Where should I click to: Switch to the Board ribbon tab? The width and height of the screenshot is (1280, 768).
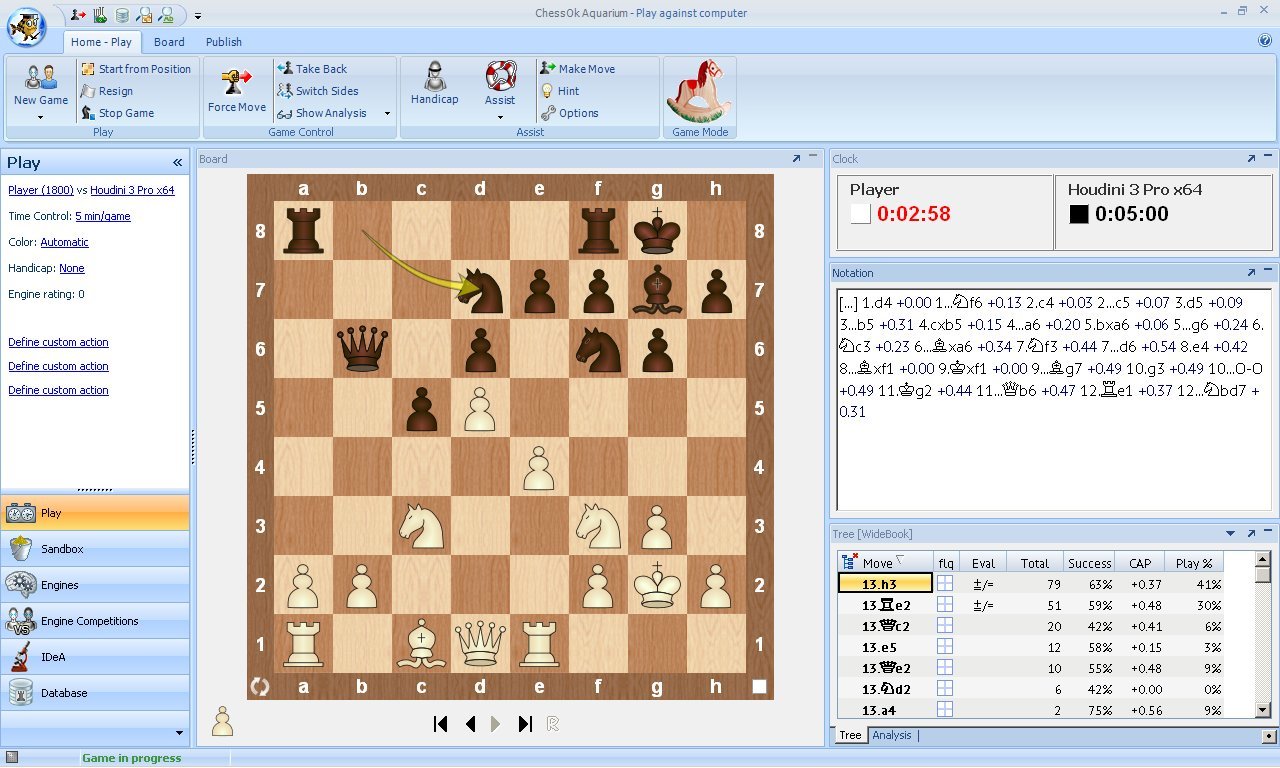tap(169, 42)
